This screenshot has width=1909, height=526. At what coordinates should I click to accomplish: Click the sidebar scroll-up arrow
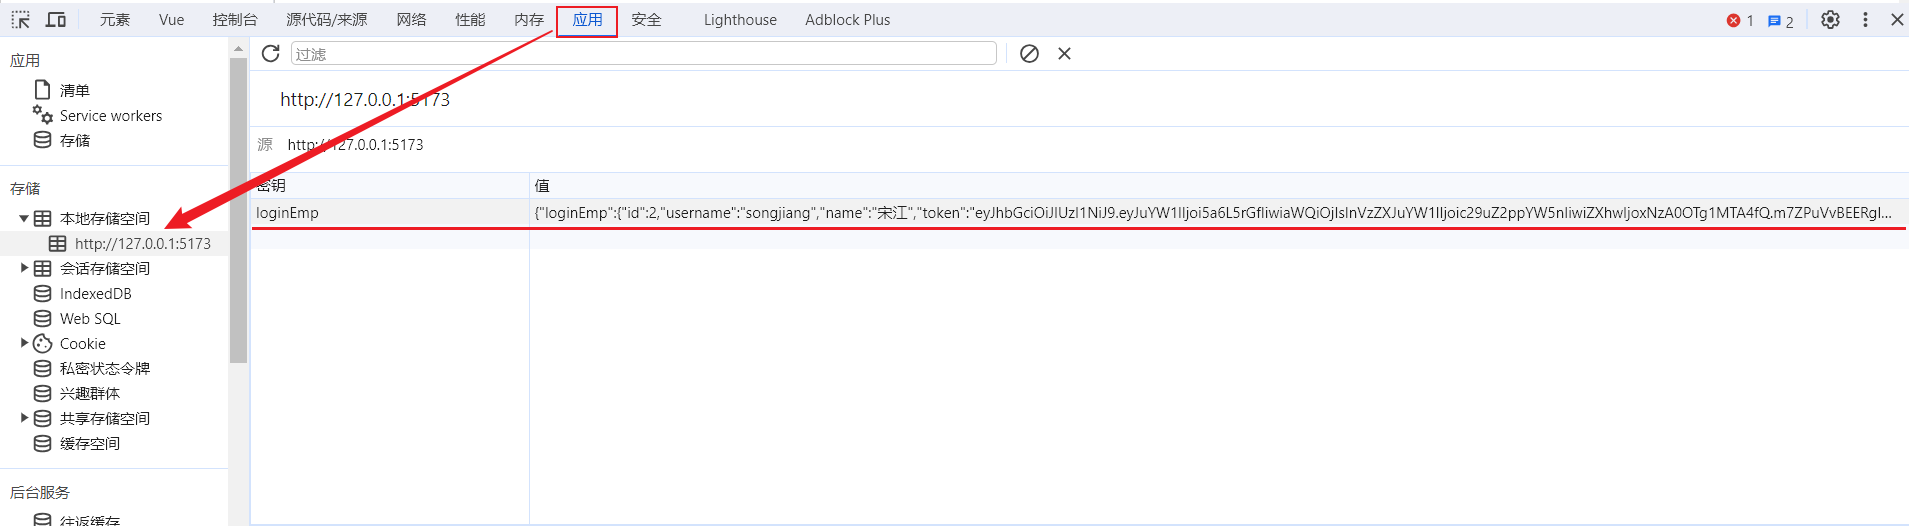point(238,48)
